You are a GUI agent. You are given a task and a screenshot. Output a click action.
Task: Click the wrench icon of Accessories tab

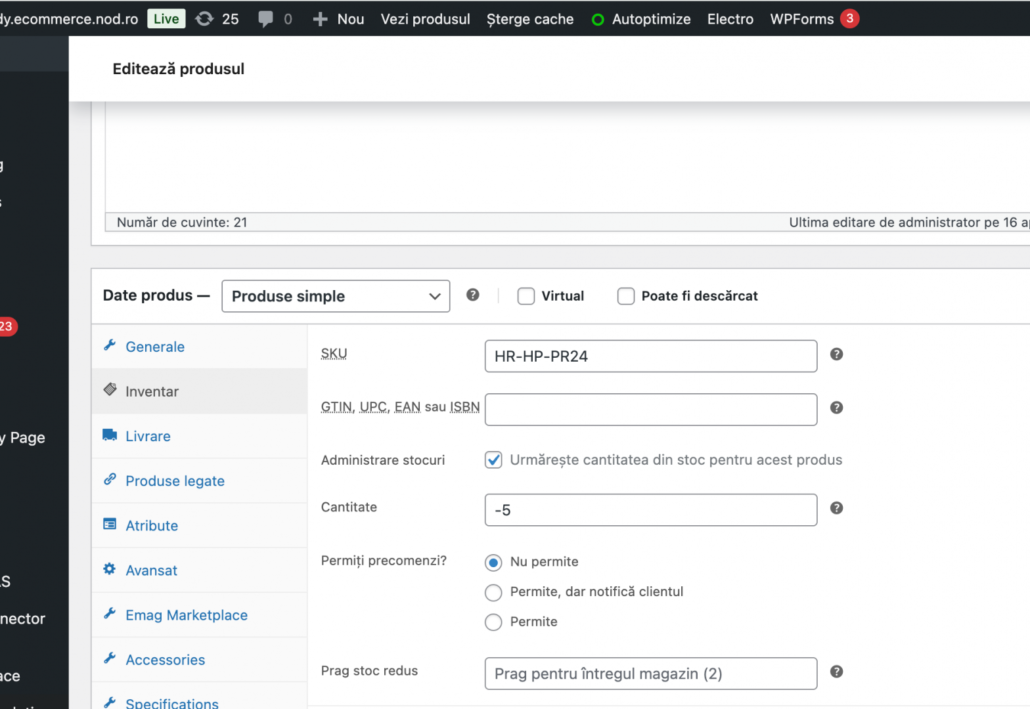[x=110, y=658]
